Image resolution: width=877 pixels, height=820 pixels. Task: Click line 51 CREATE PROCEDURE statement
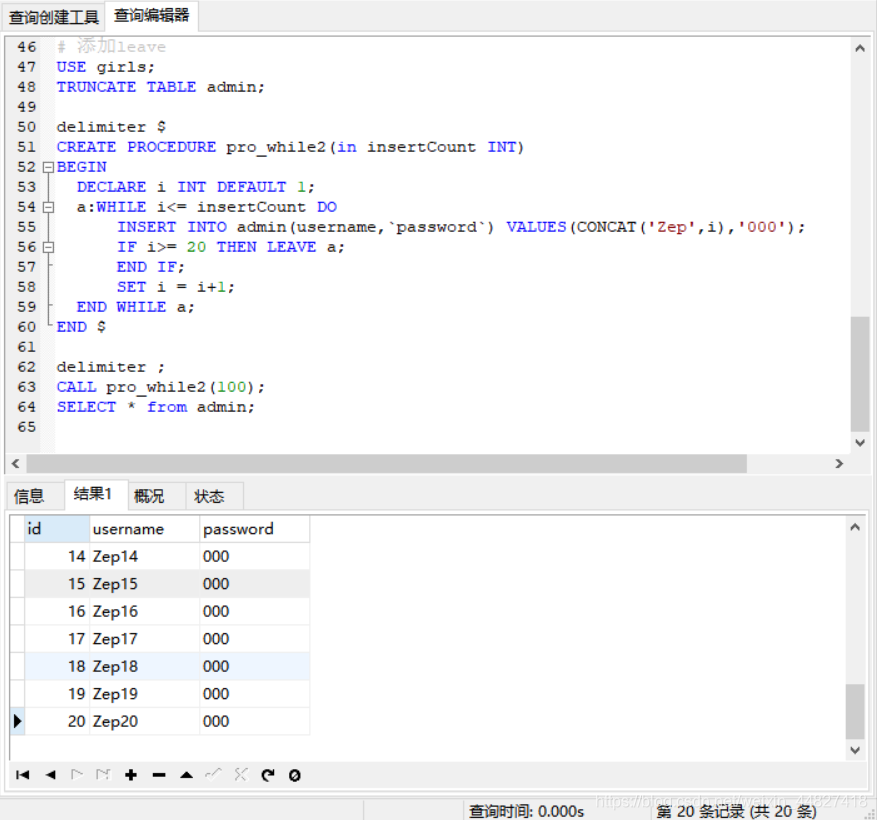point(290,147)
